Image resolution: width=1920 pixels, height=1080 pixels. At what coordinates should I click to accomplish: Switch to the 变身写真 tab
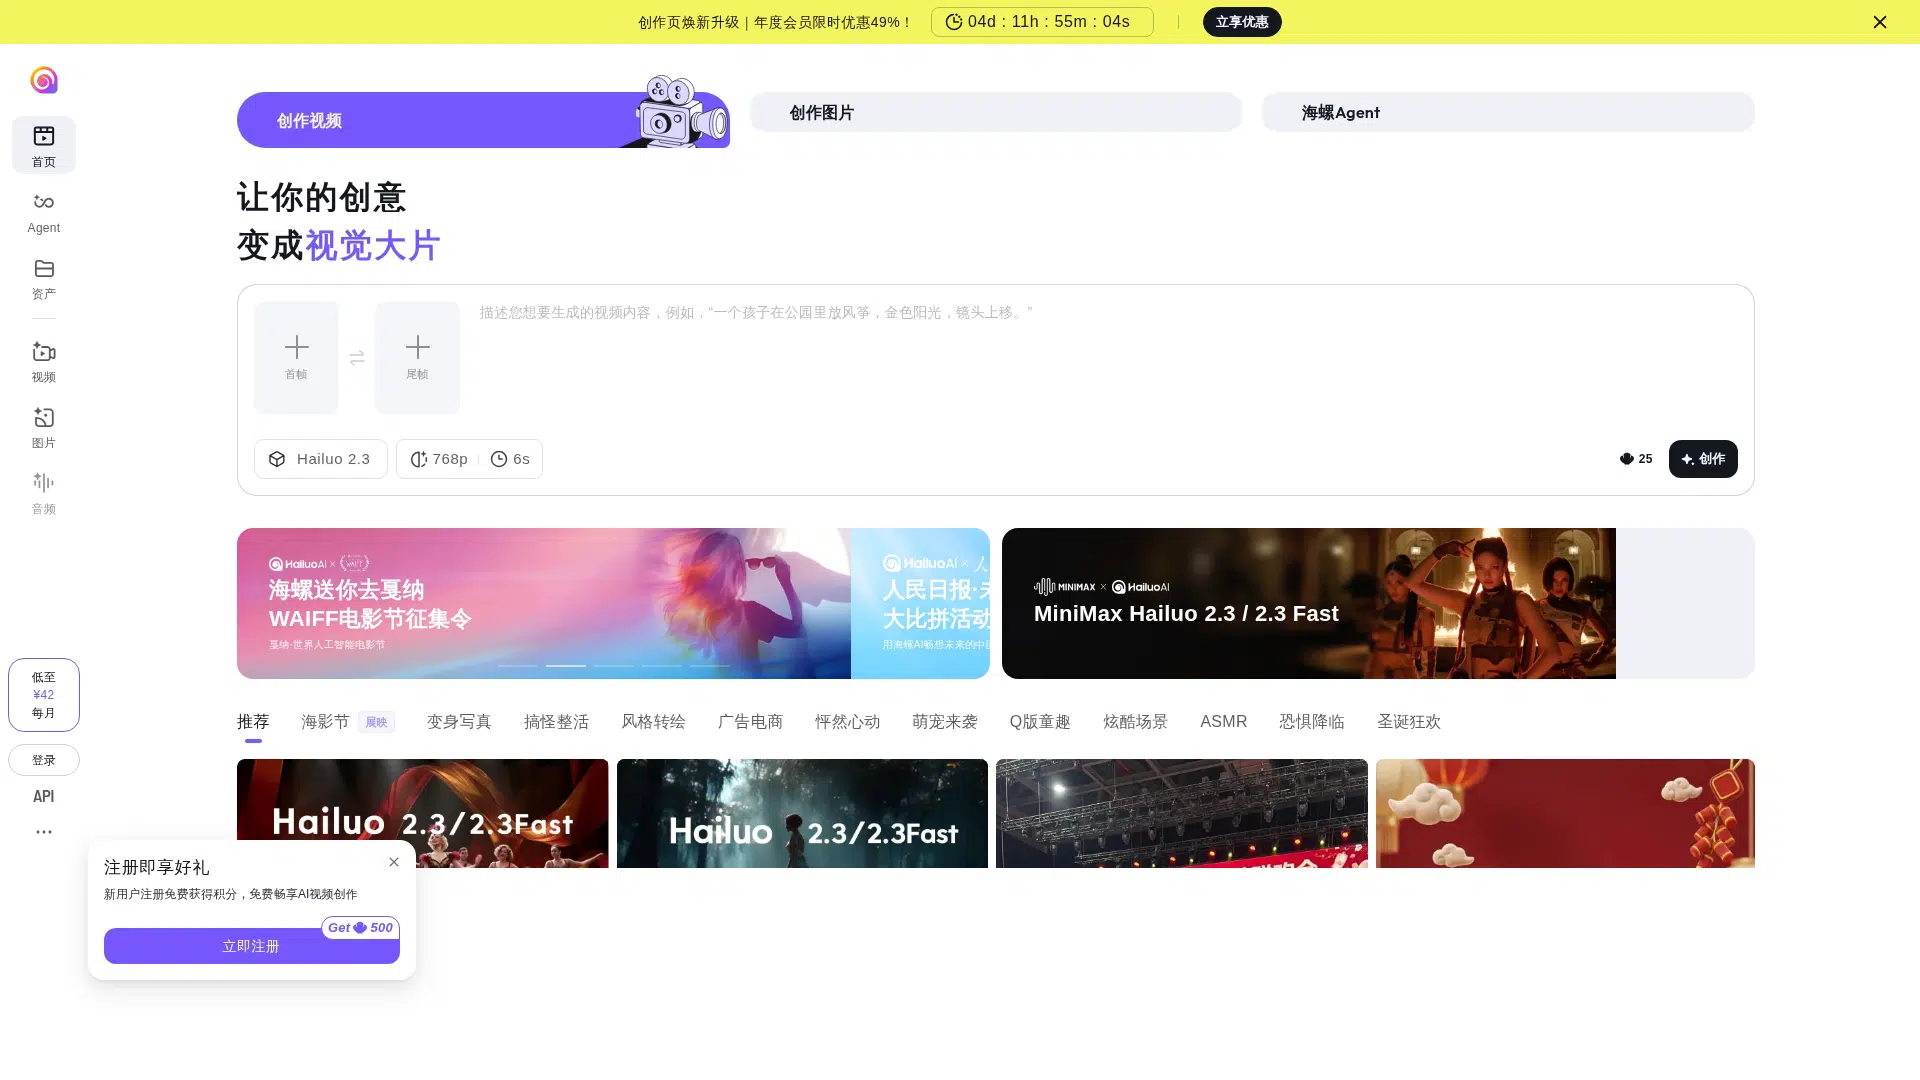(x=459, y=722)
